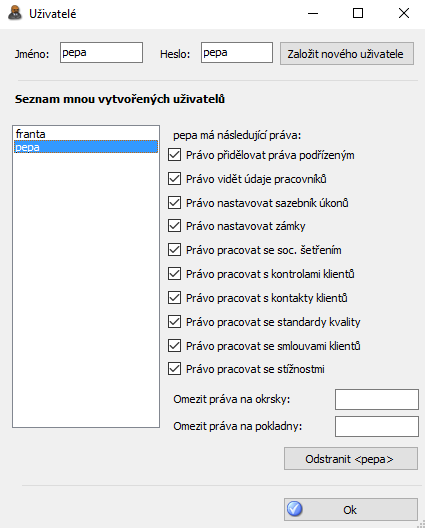425x528 pixels.
Task: Toggle Právo nastavovat sazebník úkonů checkbox
Action: tap(174, 203)
